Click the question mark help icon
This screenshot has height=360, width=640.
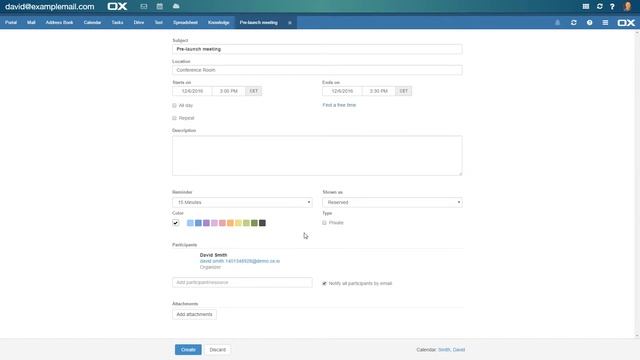[x=612, y=7]
